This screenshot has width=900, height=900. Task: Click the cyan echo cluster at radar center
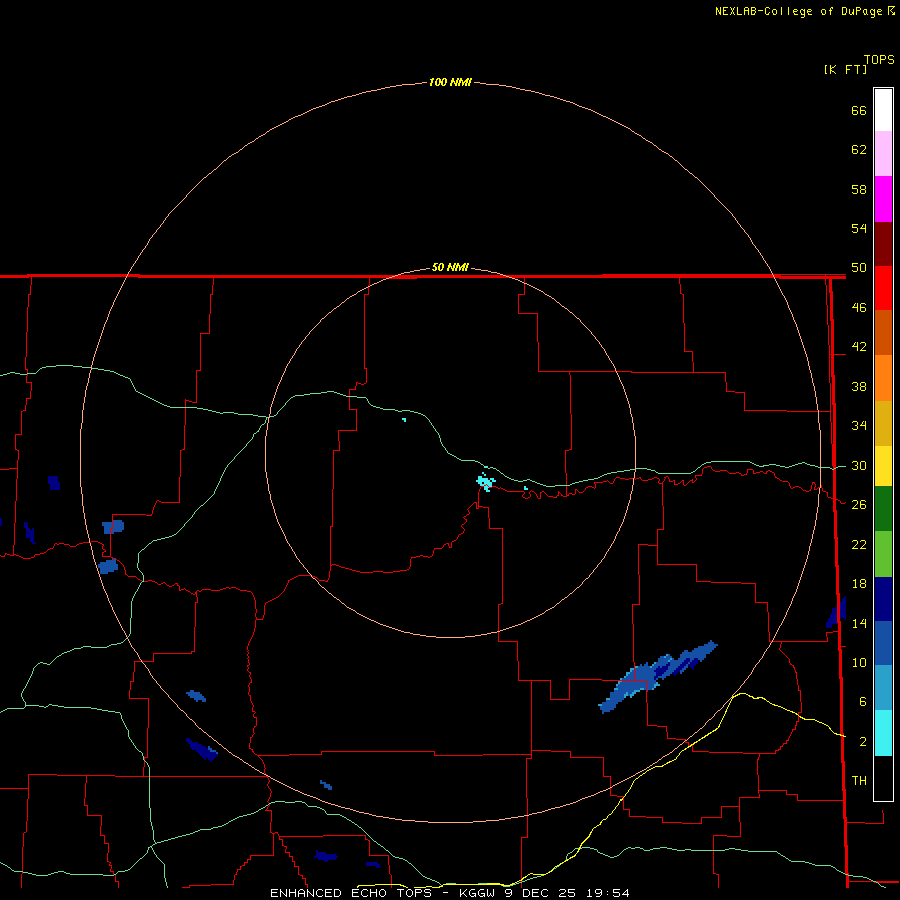tap(486, 482)
